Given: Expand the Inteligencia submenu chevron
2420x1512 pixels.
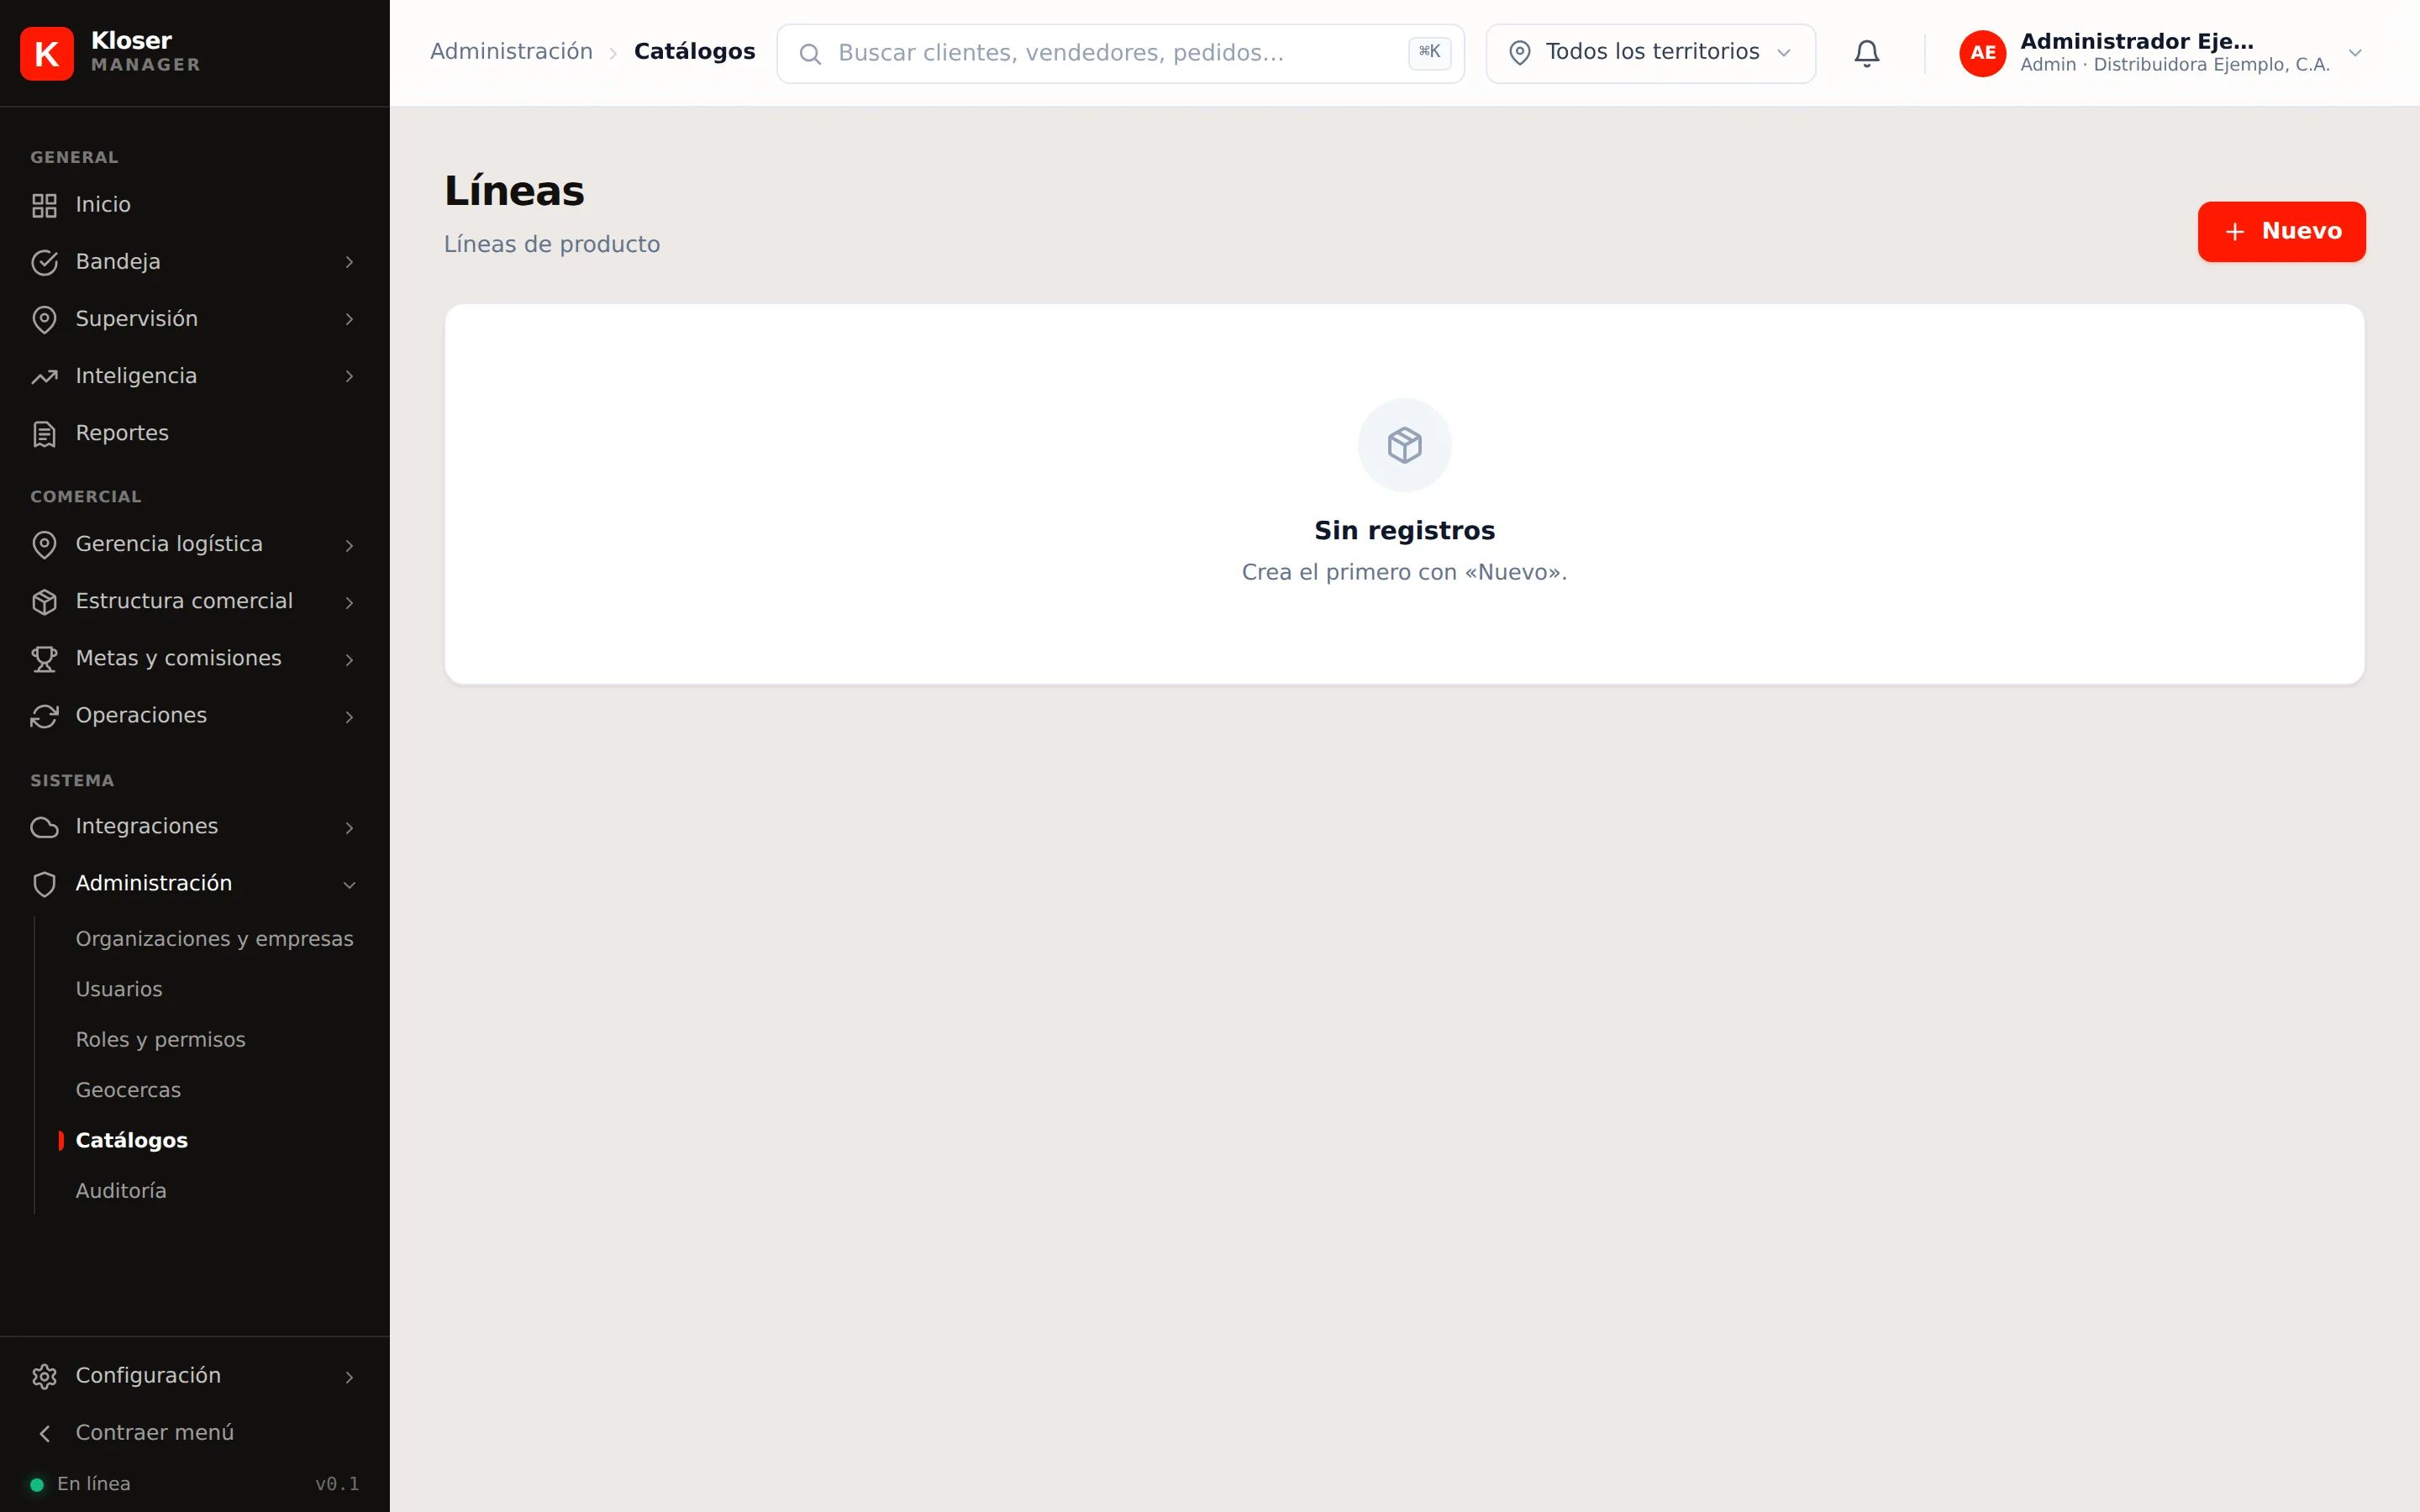Looking at the screenshot, I should point(349,376).
